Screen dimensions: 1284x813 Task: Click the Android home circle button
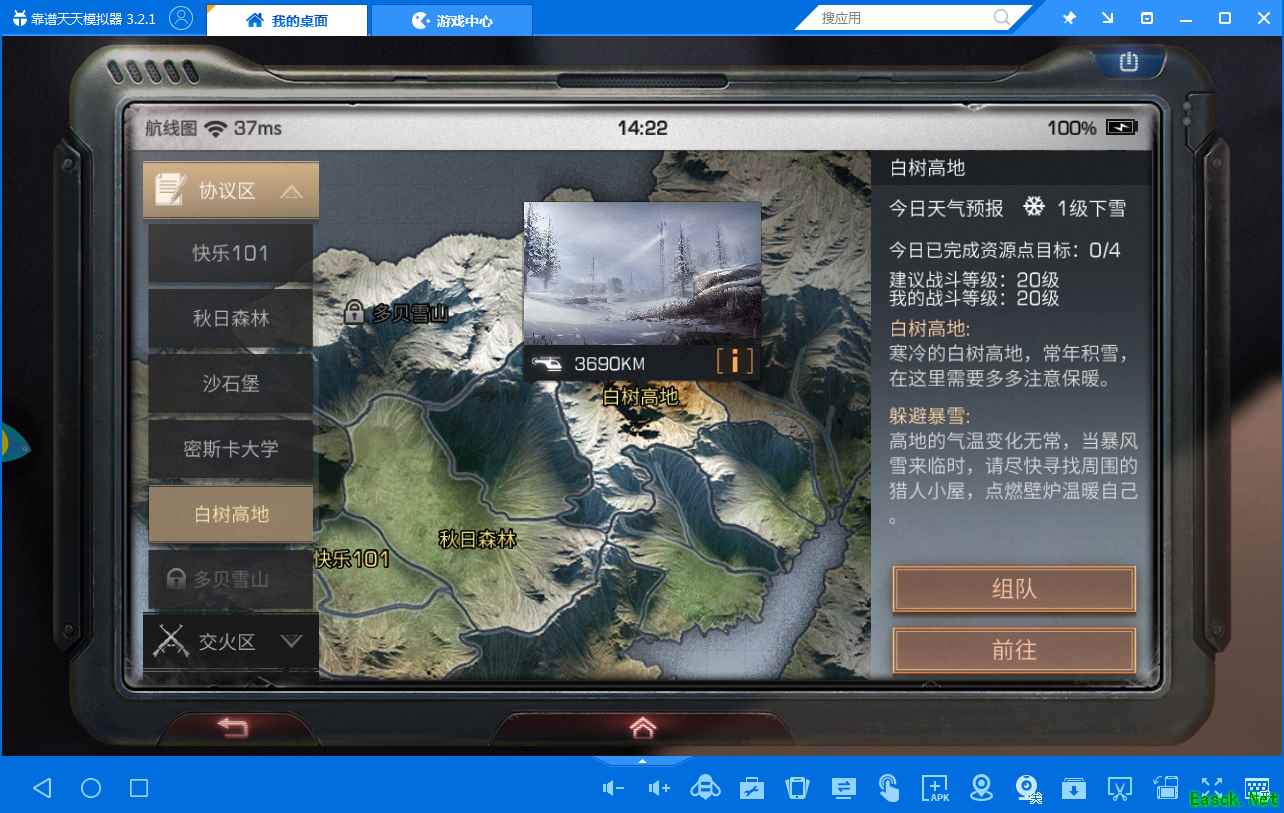91,788
